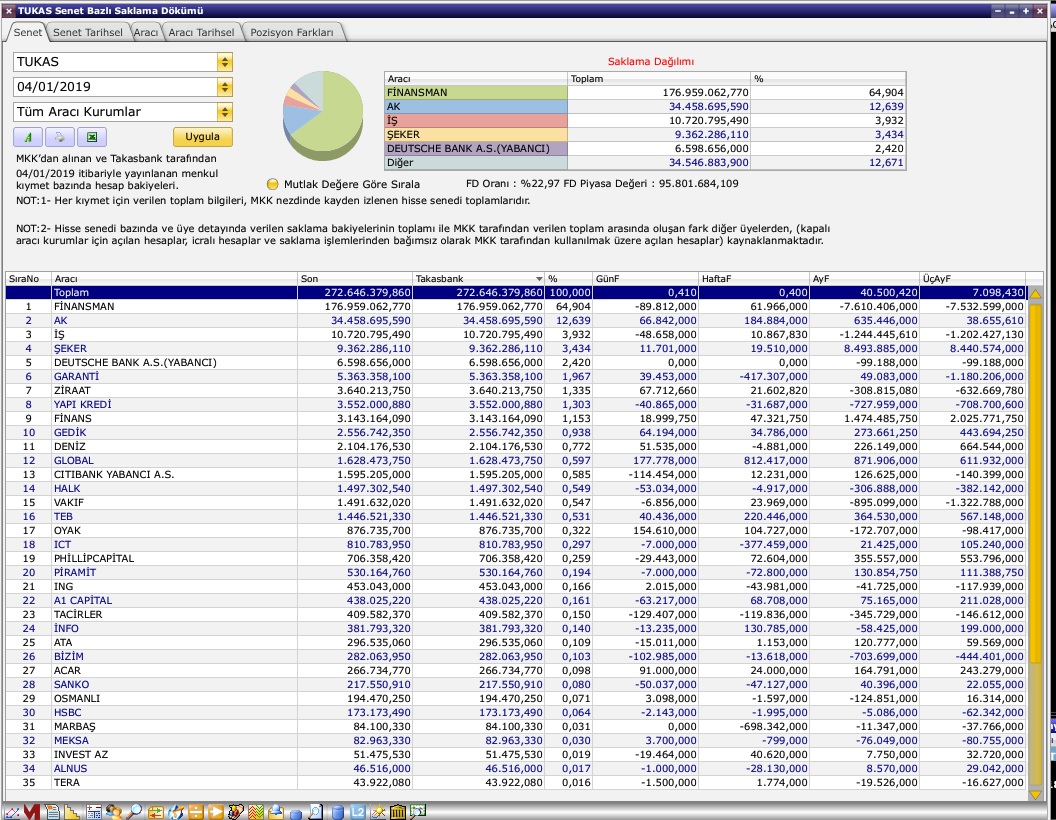The width and height of the screenshot is (1056, 820).
Task: Sort by the ÜçAyF column header
Action: pyautogui.click(x=972, y=279)
